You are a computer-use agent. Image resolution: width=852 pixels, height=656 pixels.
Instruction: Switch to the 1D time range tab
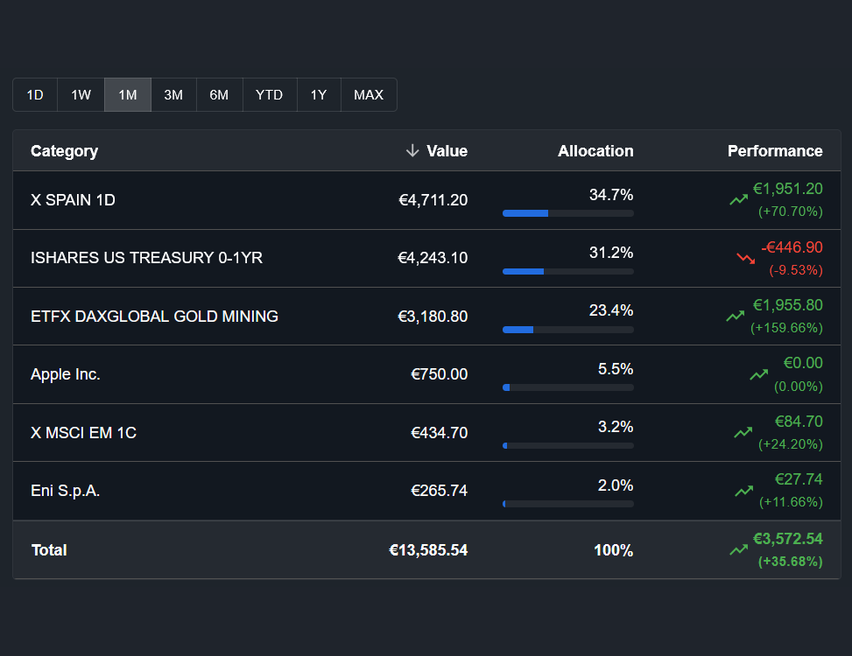coord(34,95)
